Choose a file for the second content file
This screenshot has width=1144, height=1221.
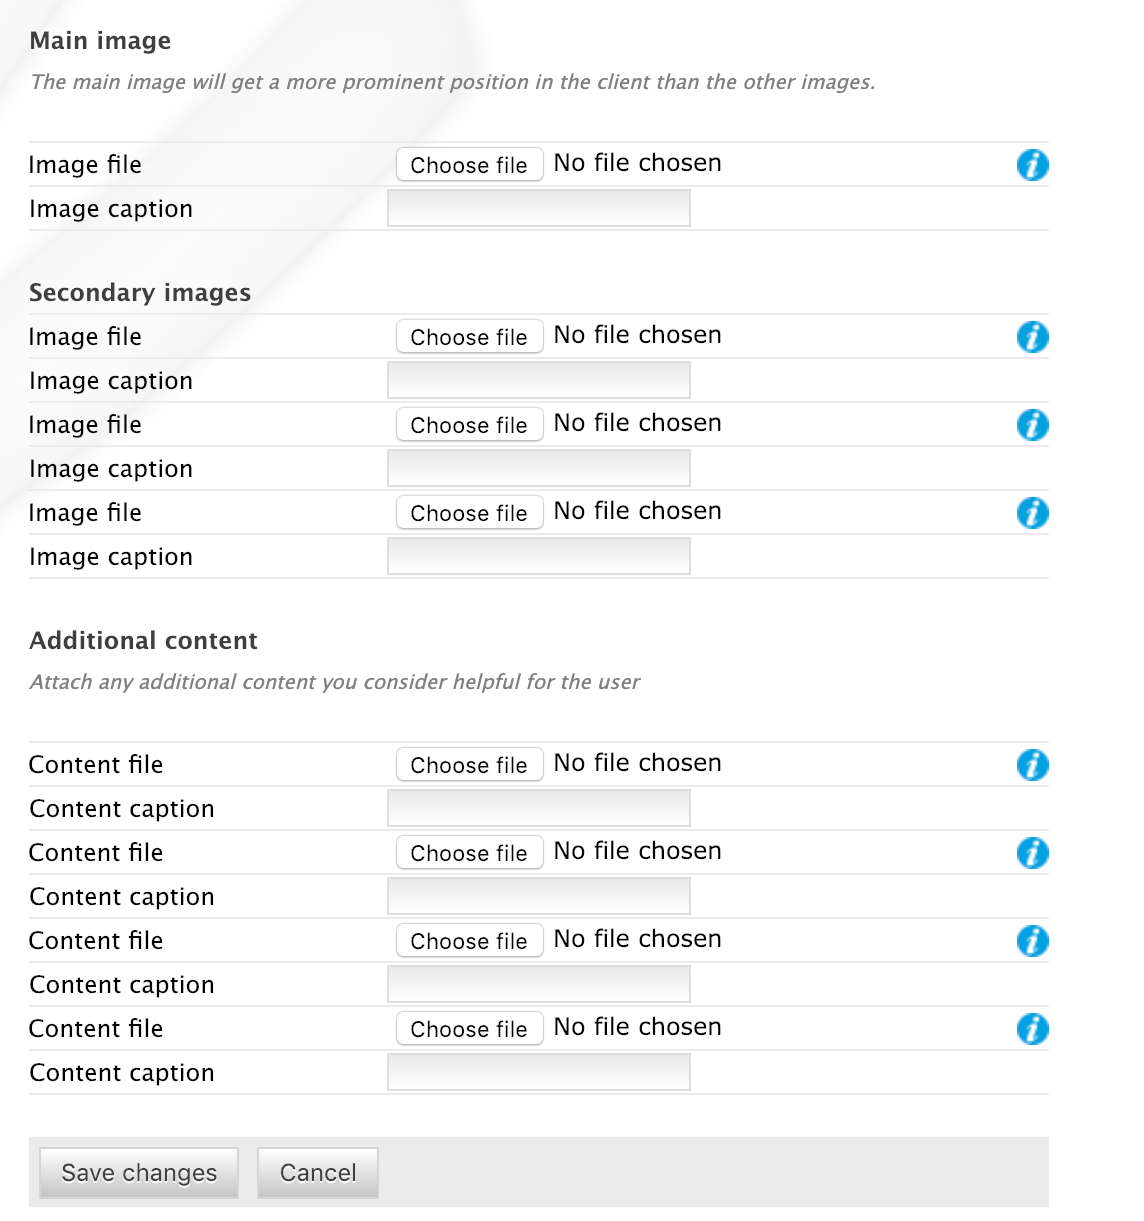469,853
